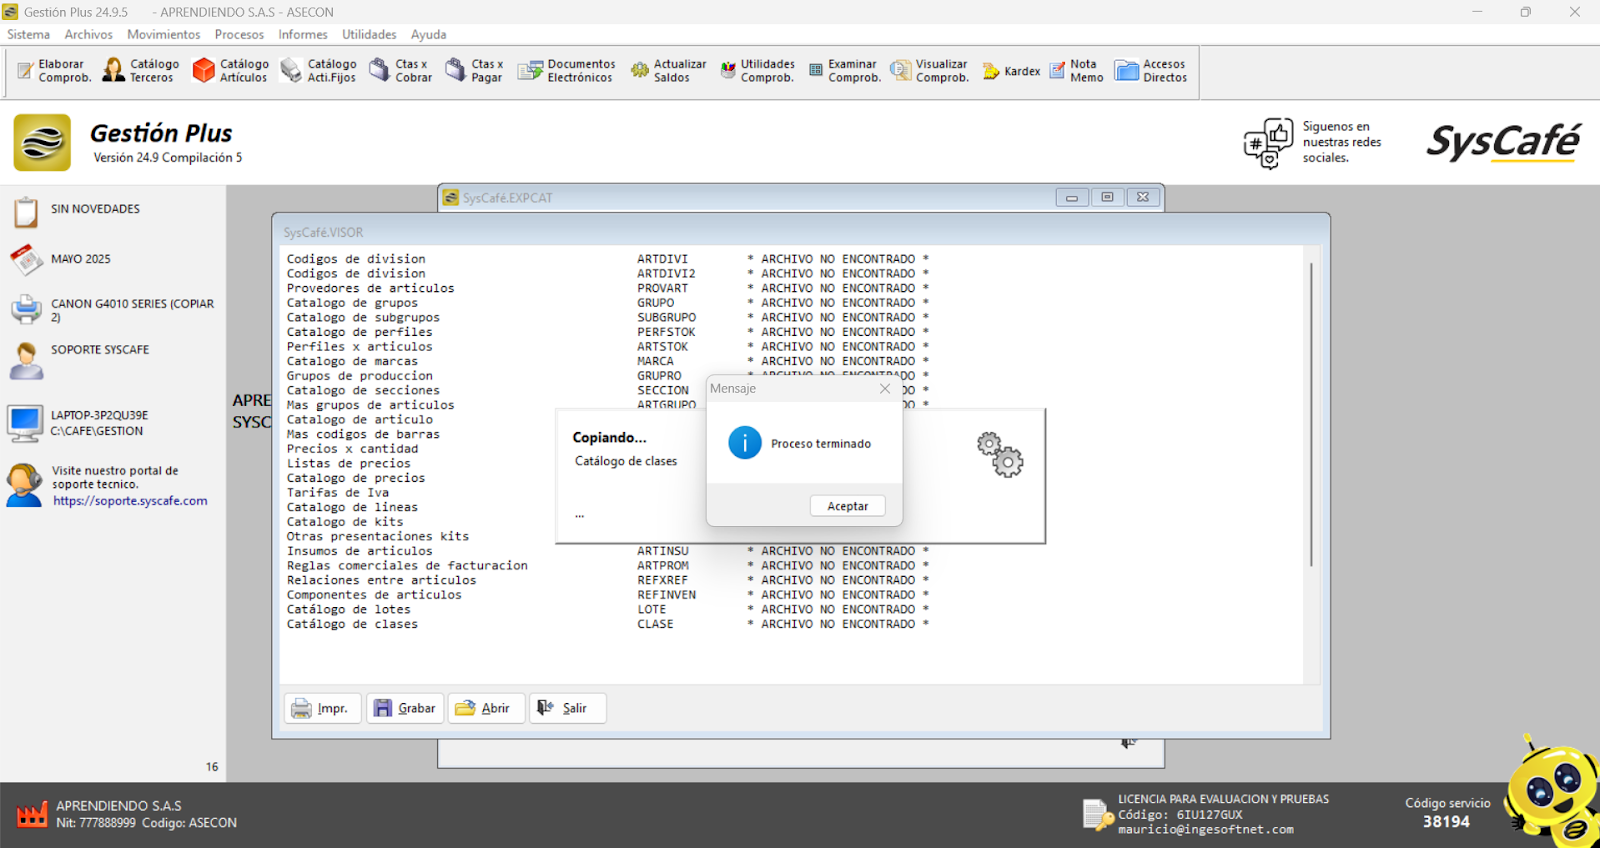Select SOPORTE SYSCAFE in the sidebar

(x=100, y=350)
